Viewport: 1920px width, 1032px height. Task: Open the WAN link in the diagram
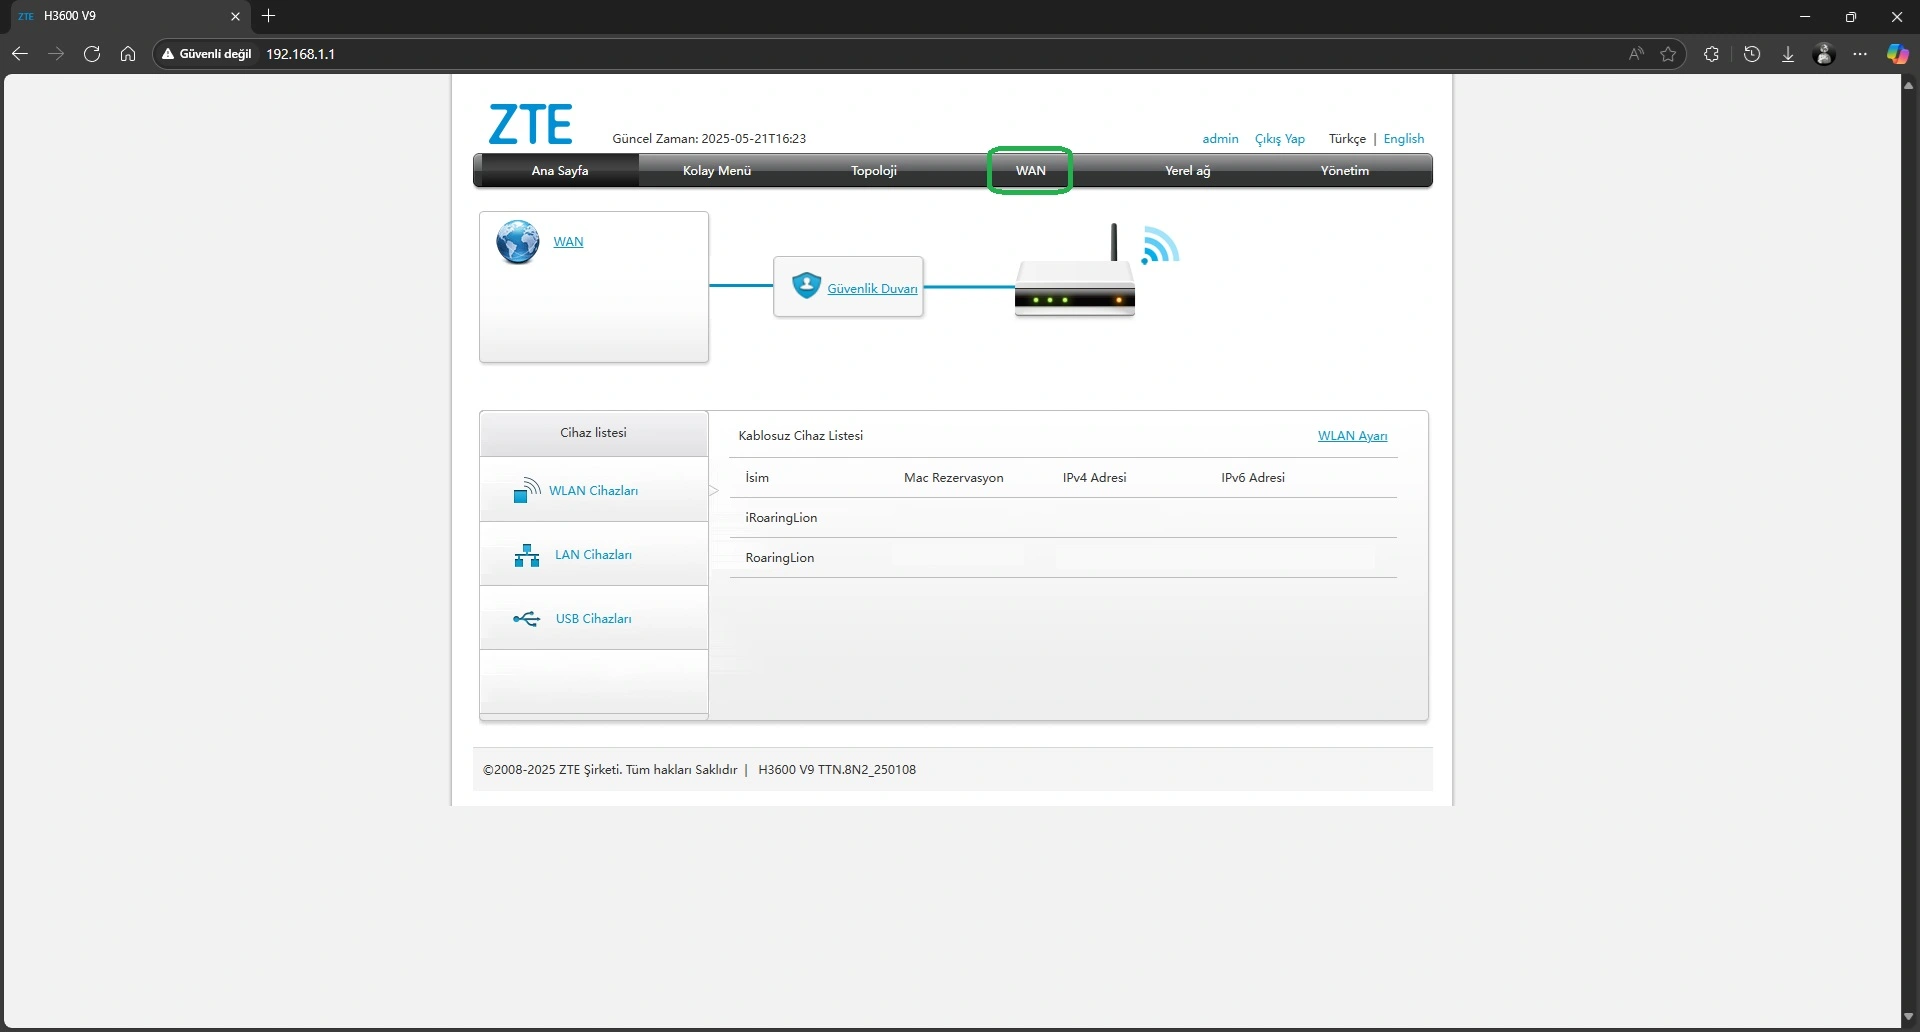click(x=568, y=242)
